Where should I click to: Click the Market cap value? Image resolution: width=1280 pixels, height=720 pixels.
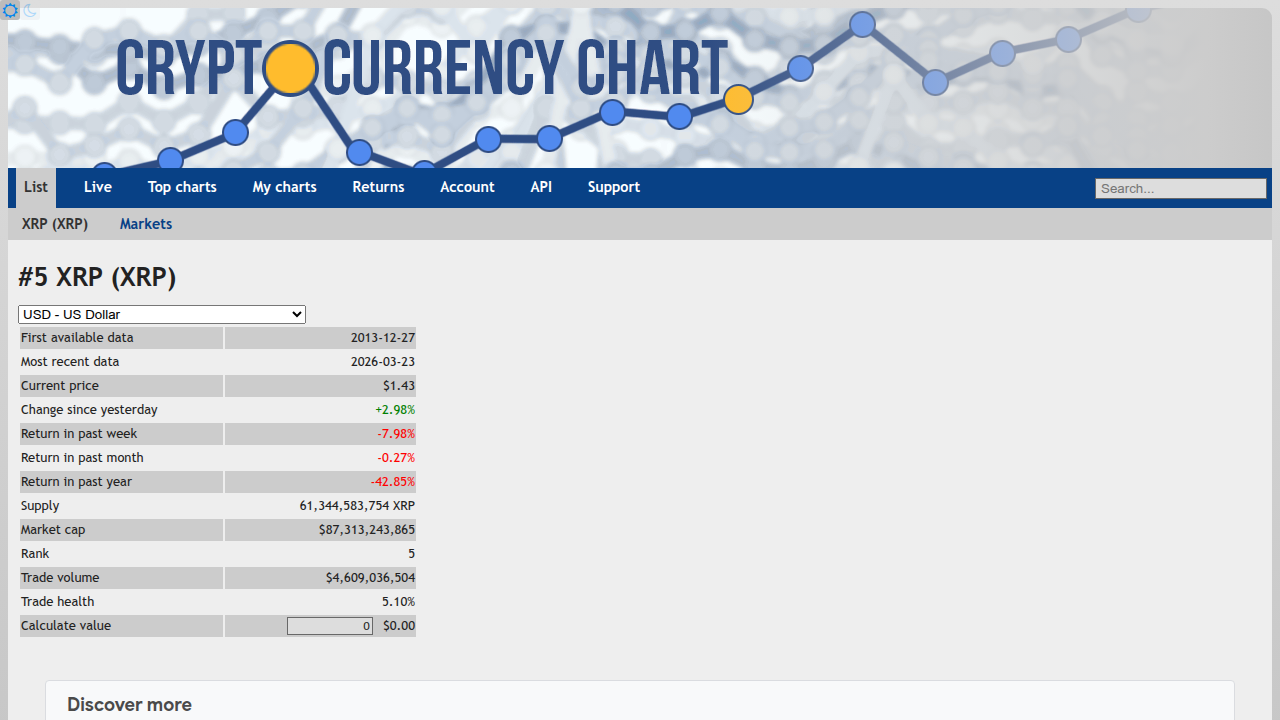[x=357, y=529]
